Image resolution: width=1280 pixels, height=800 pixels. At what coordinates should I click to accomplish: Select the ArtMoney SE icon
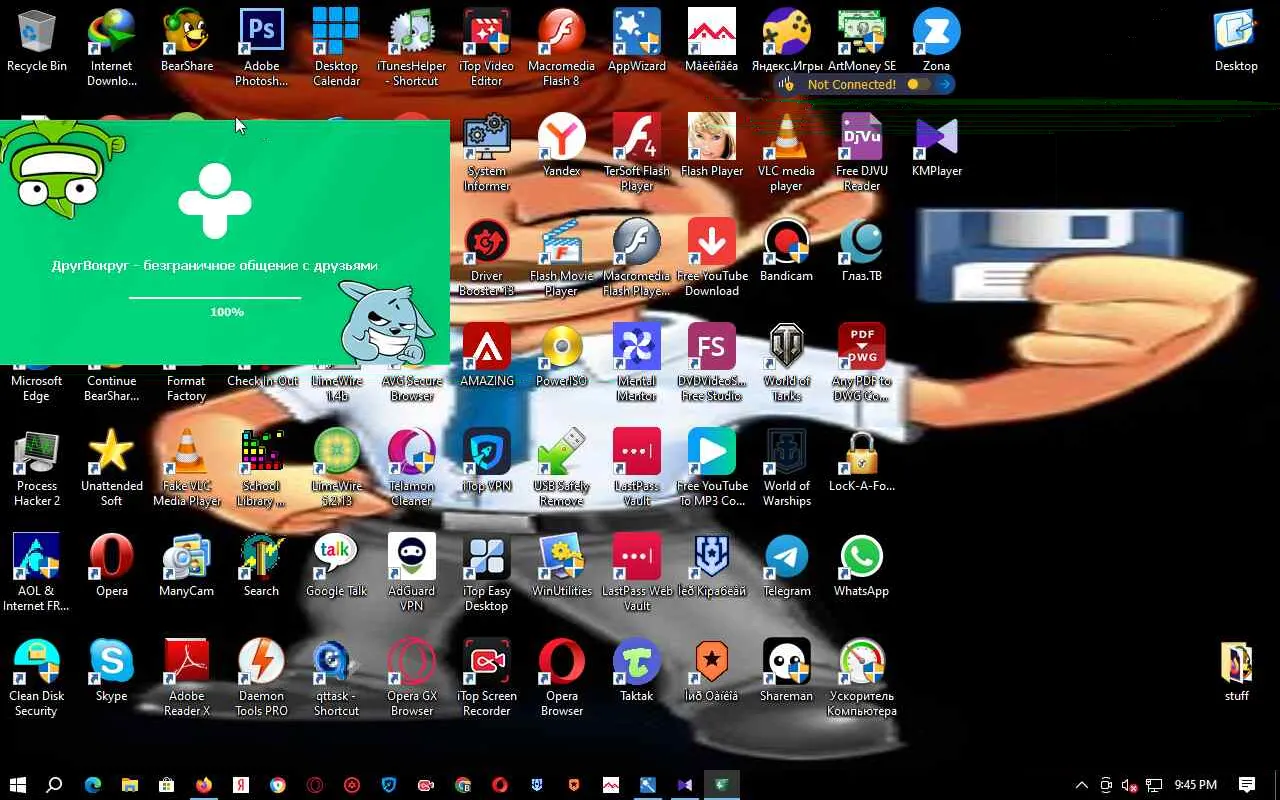point(862,42)
